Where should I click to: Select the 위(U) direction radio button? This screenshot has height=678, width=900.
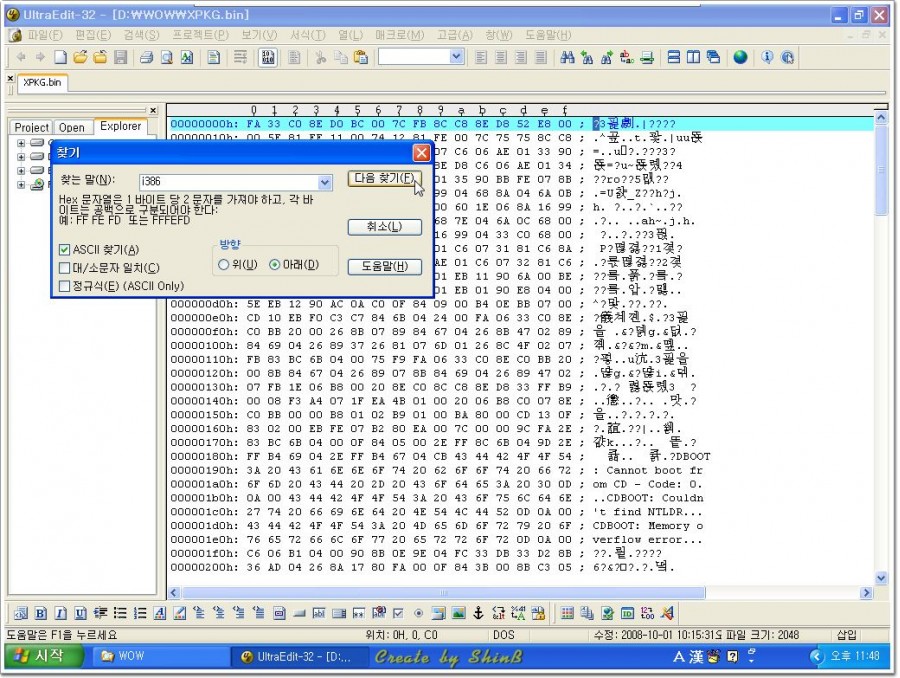click(x=224, y=265)
